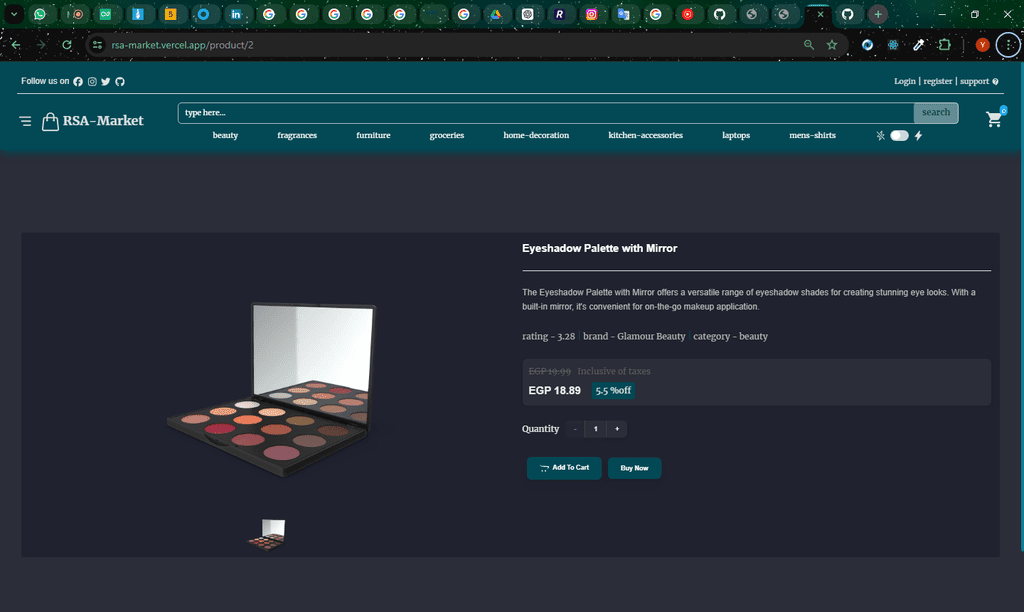This screenshot has height=612, width=1024.
Task: Click the RSA-Market shopping bag logo
Action: (50, 121)
